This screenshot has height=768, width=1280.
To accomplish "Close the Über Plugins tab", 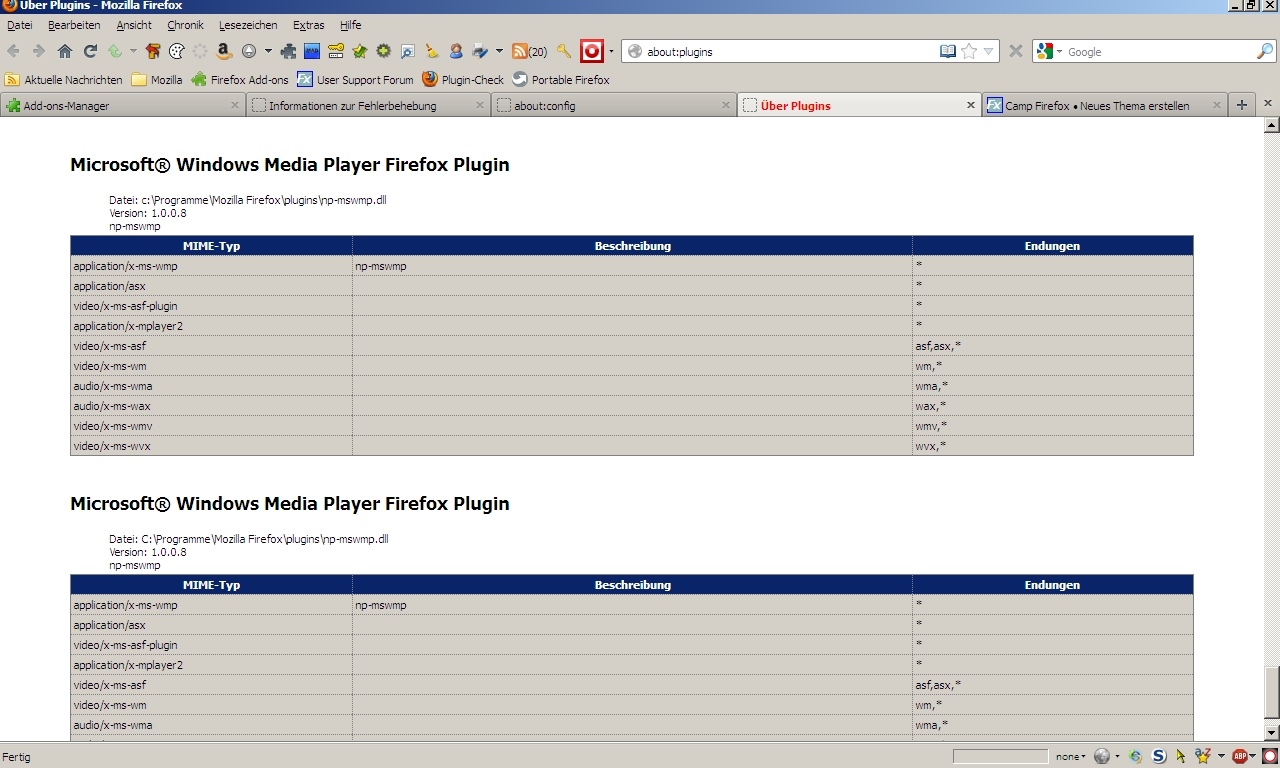I will tap(970, 105).
